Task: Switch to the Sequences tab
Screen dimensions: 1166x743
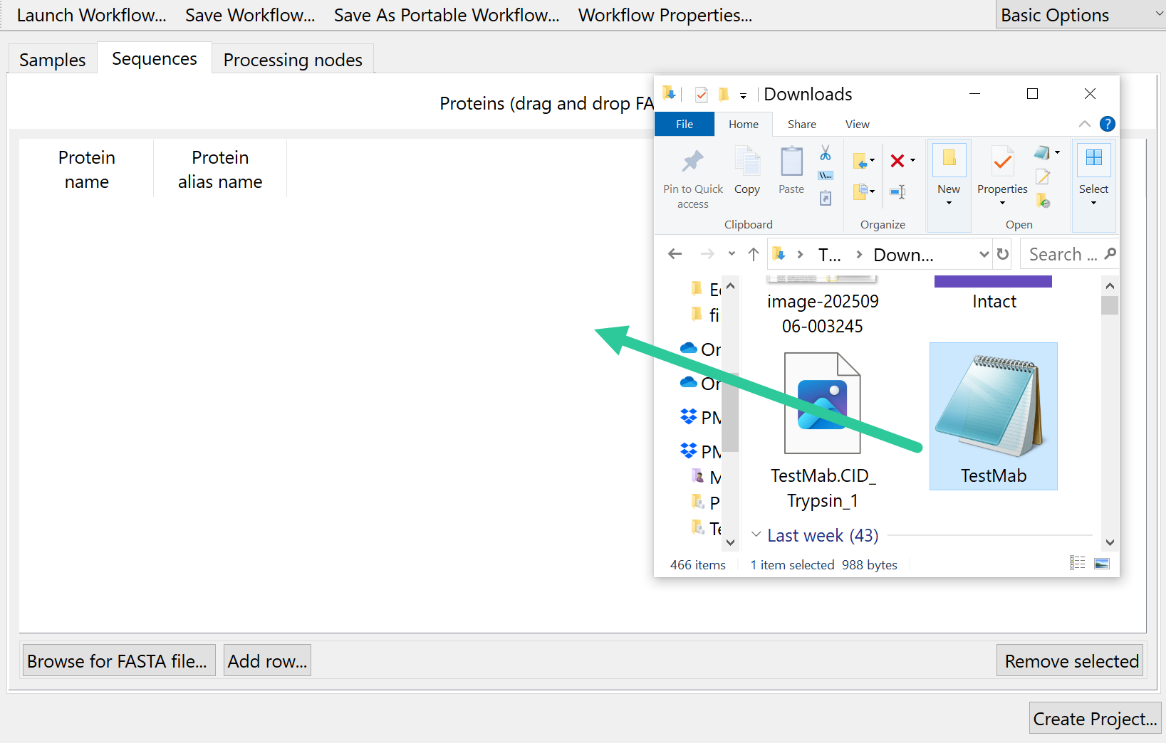Action: [x=155, y=59]
